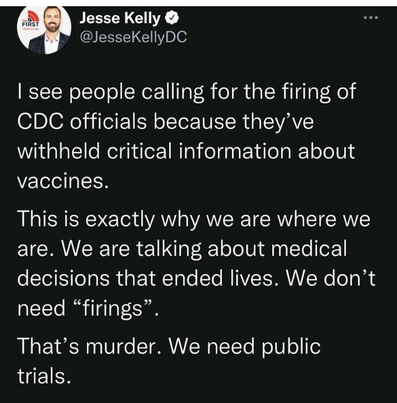Click the verified checkmark badge
Screen dimensions: 397x403
172,18
